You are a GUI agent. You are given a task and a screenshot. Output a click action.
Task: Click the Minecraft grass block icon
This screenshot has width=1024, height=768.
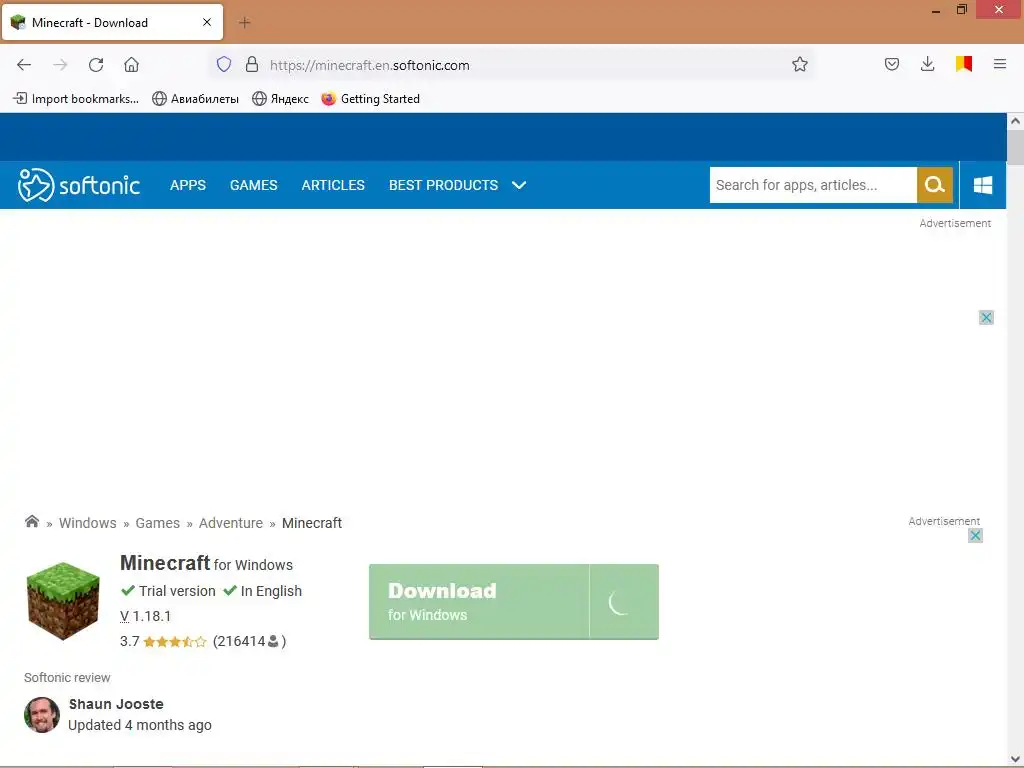(x=63, y=601)
